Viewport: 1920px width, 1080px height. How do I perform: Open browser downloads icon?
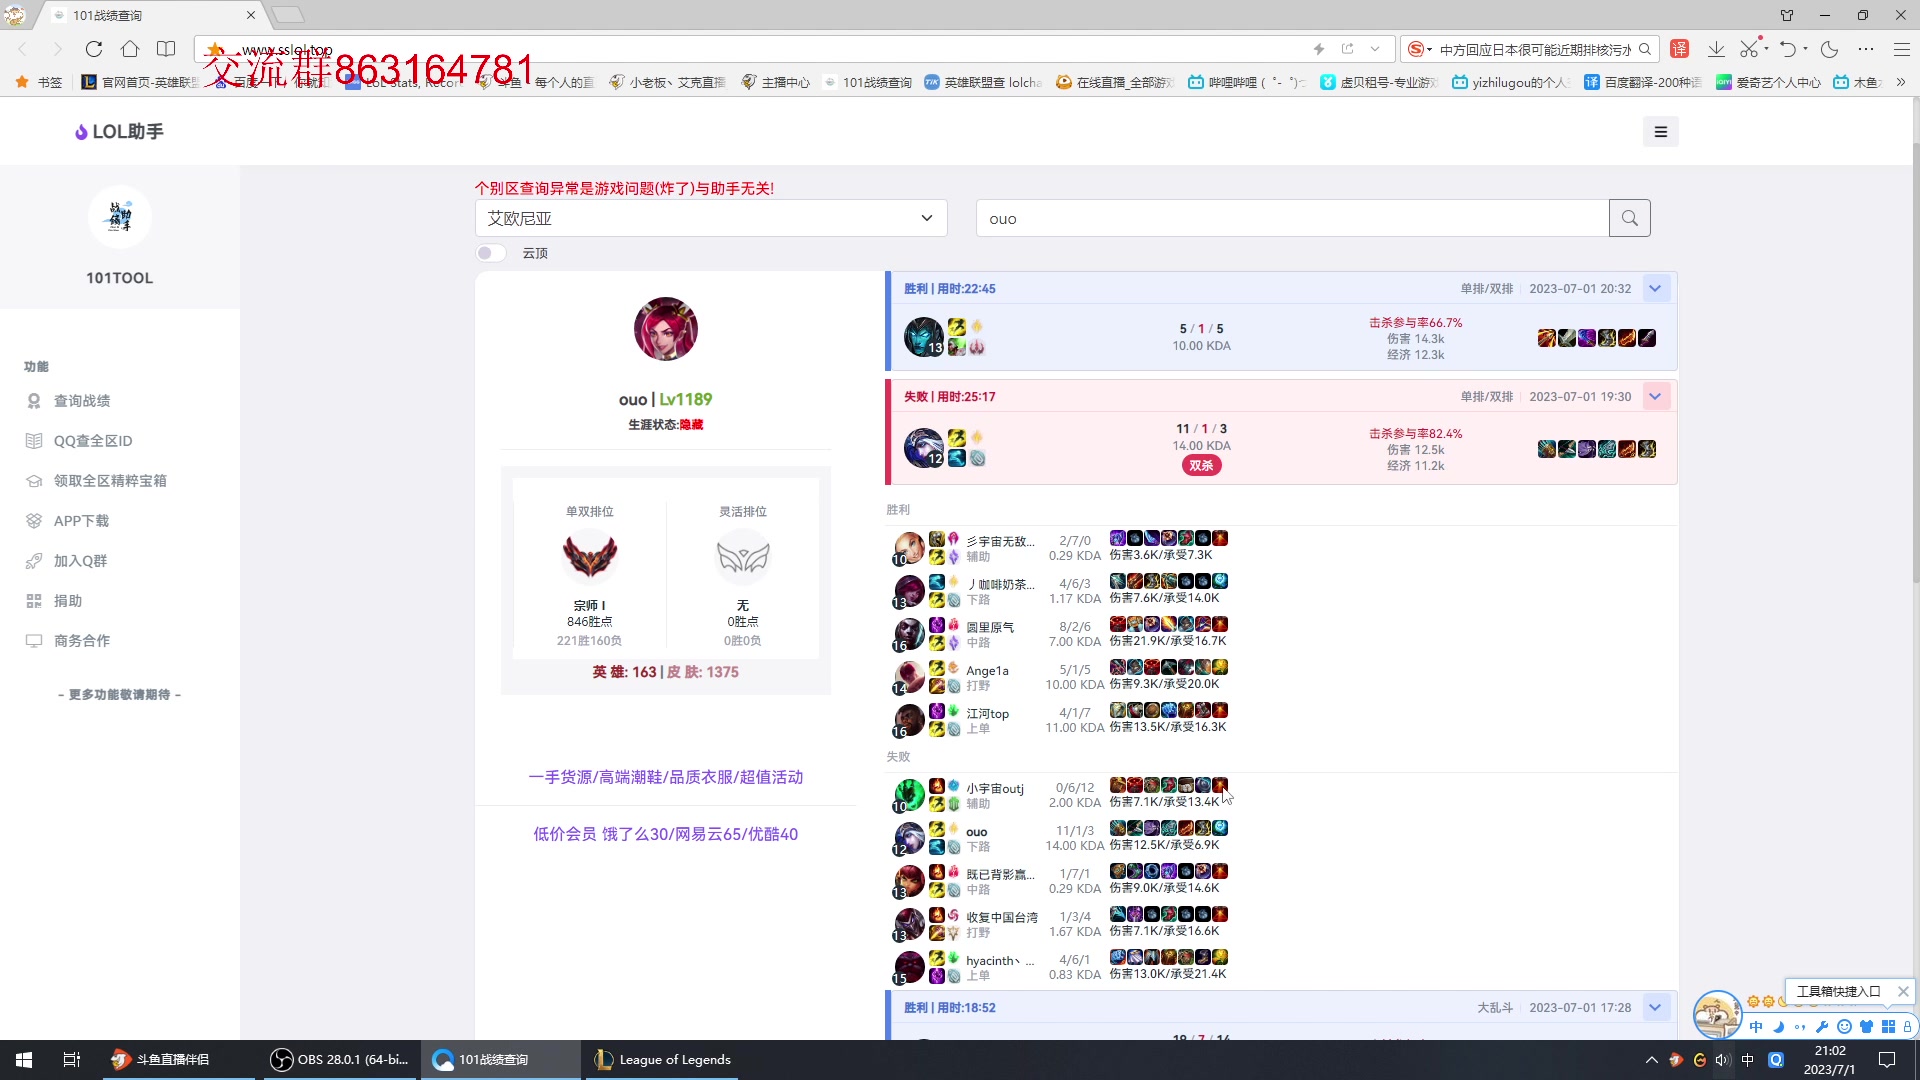click(1716, 49)
